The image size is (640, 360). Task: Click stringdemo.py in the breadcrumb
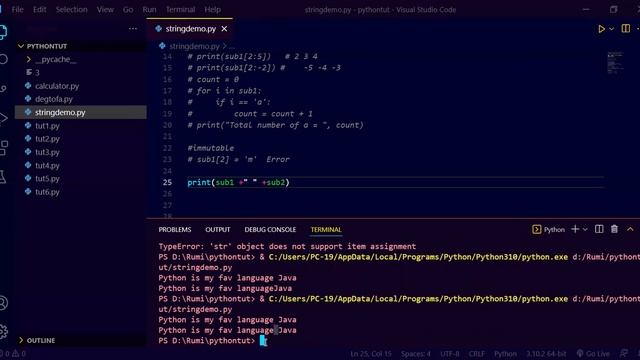coord(194,46)
